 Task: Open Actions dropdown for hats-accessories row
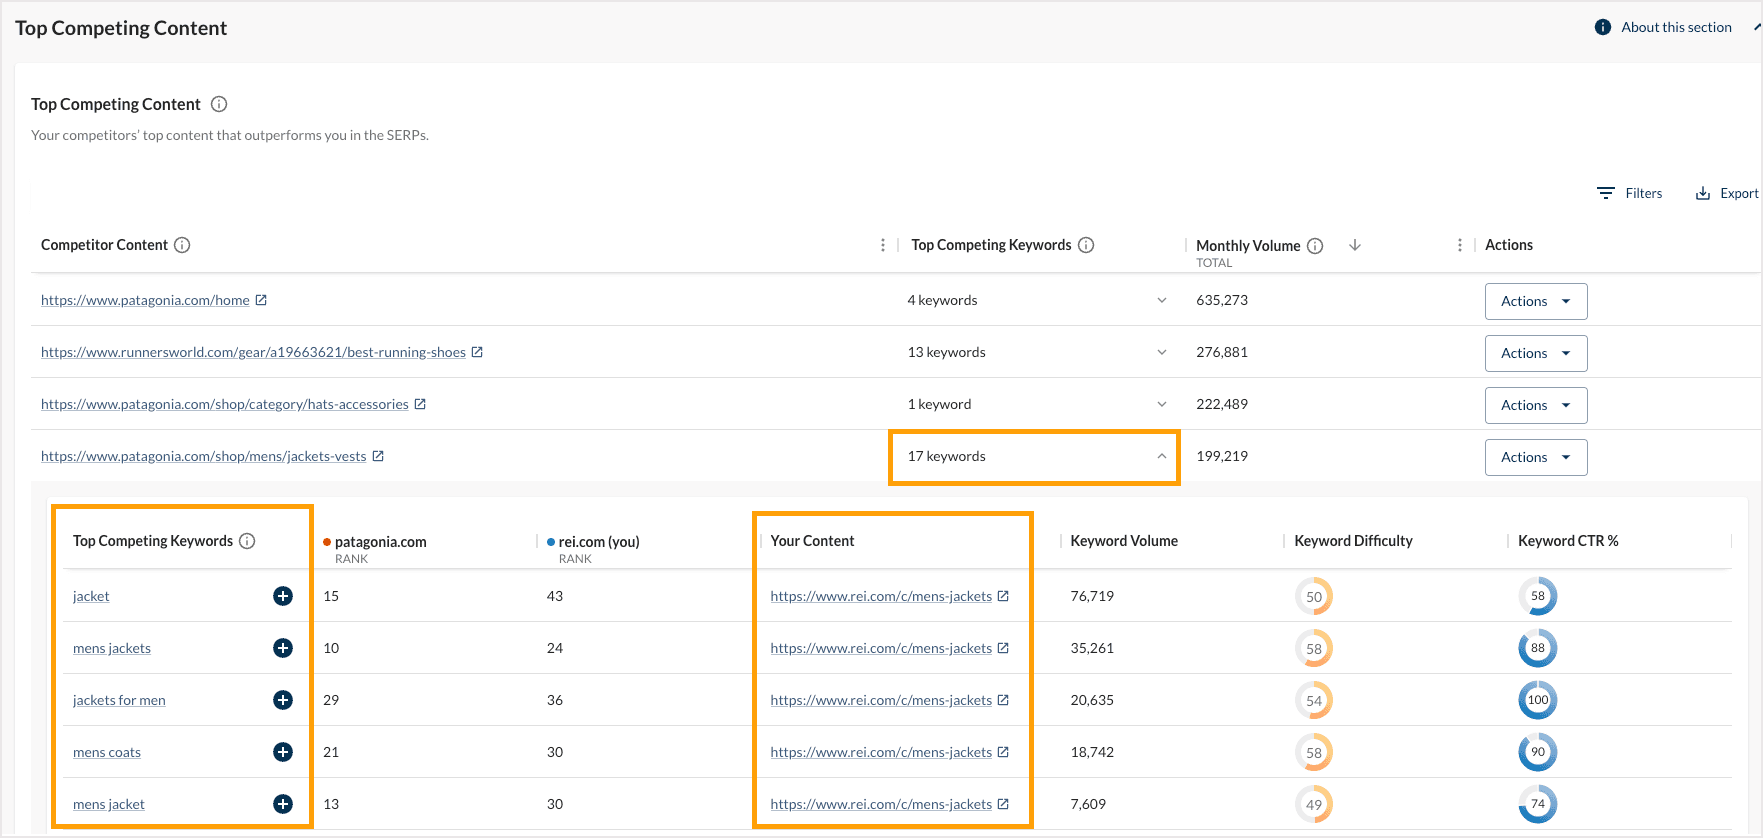pos(1535,405)
